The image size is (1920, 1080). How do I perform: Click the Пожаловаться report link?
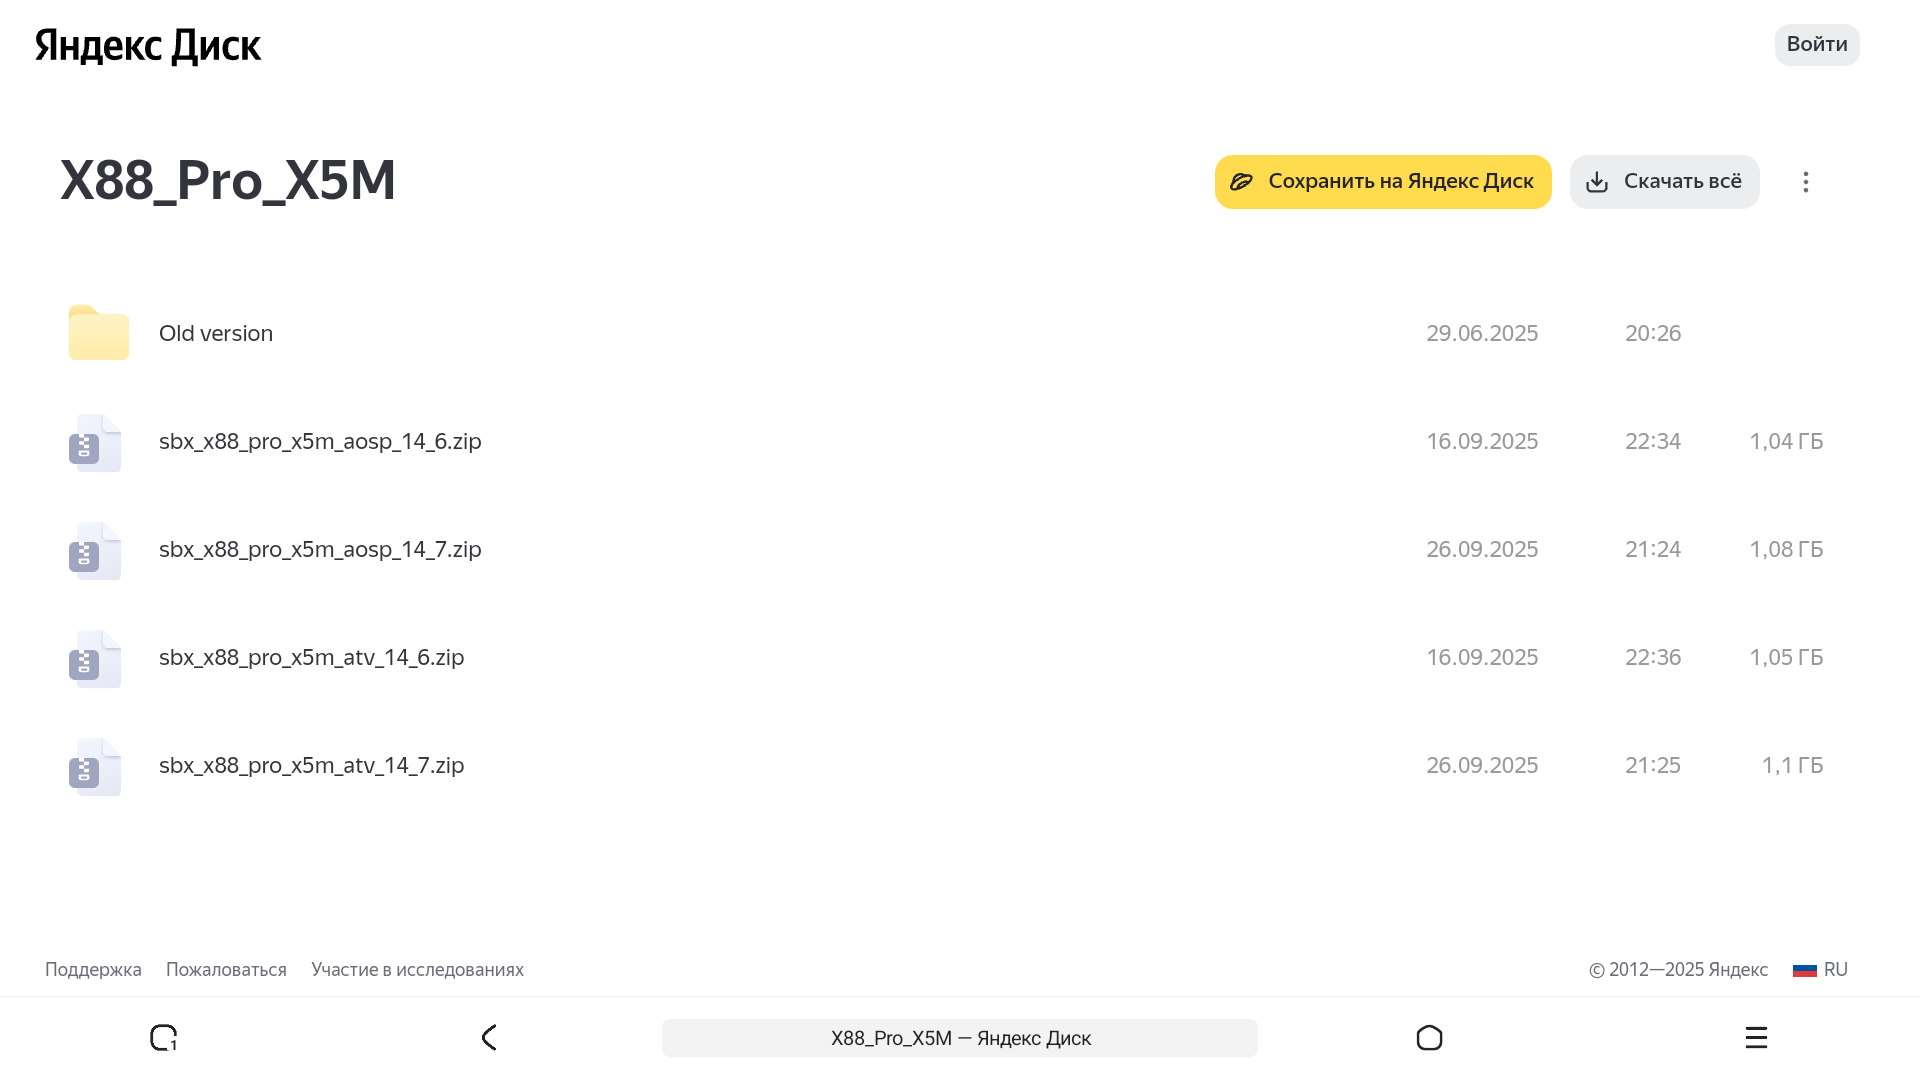226,969
